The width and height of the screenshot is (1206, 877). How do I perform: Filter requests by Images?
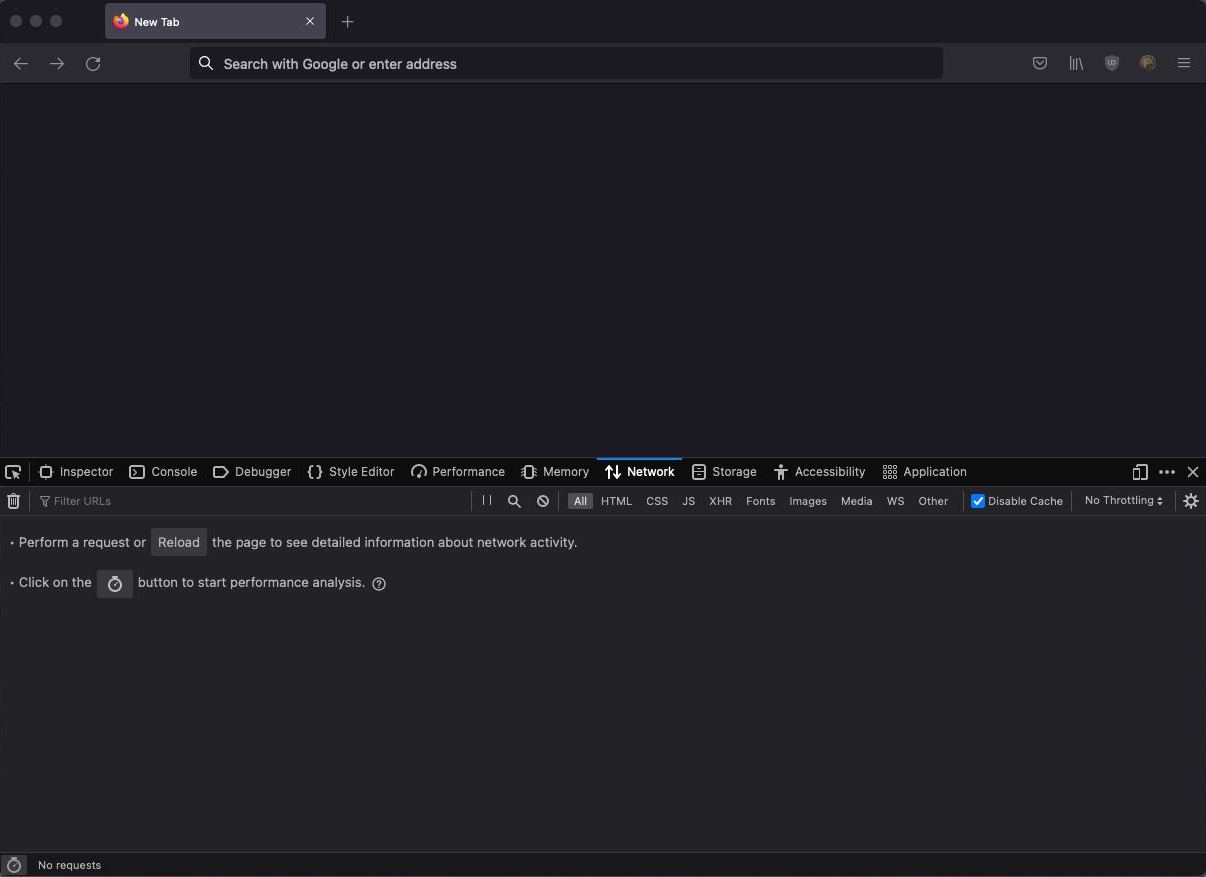[x=808, y=501]
